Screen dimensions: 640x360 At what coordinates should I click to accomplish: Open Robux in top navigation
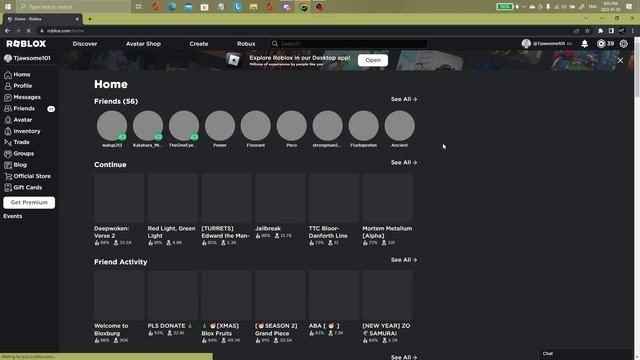(246, 44)
